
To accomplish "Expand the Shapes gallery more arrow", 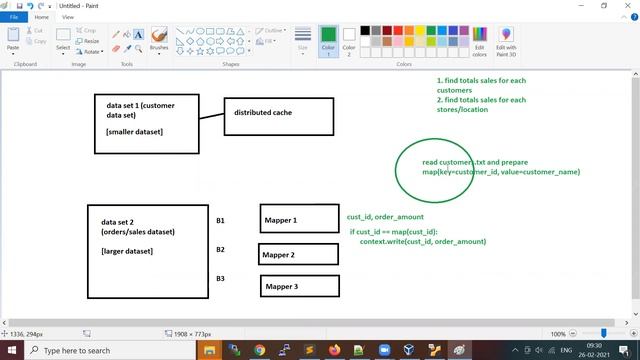I will (x=249, y=51).
